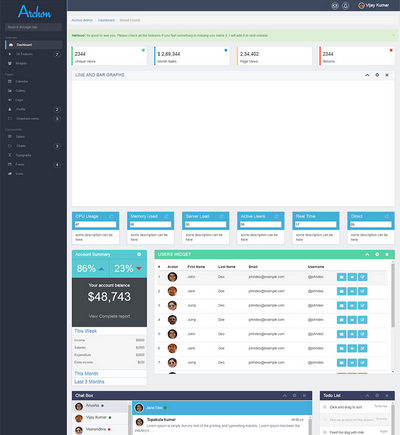Open the Line and Bar Graphs settings gear

coord(377,75)
